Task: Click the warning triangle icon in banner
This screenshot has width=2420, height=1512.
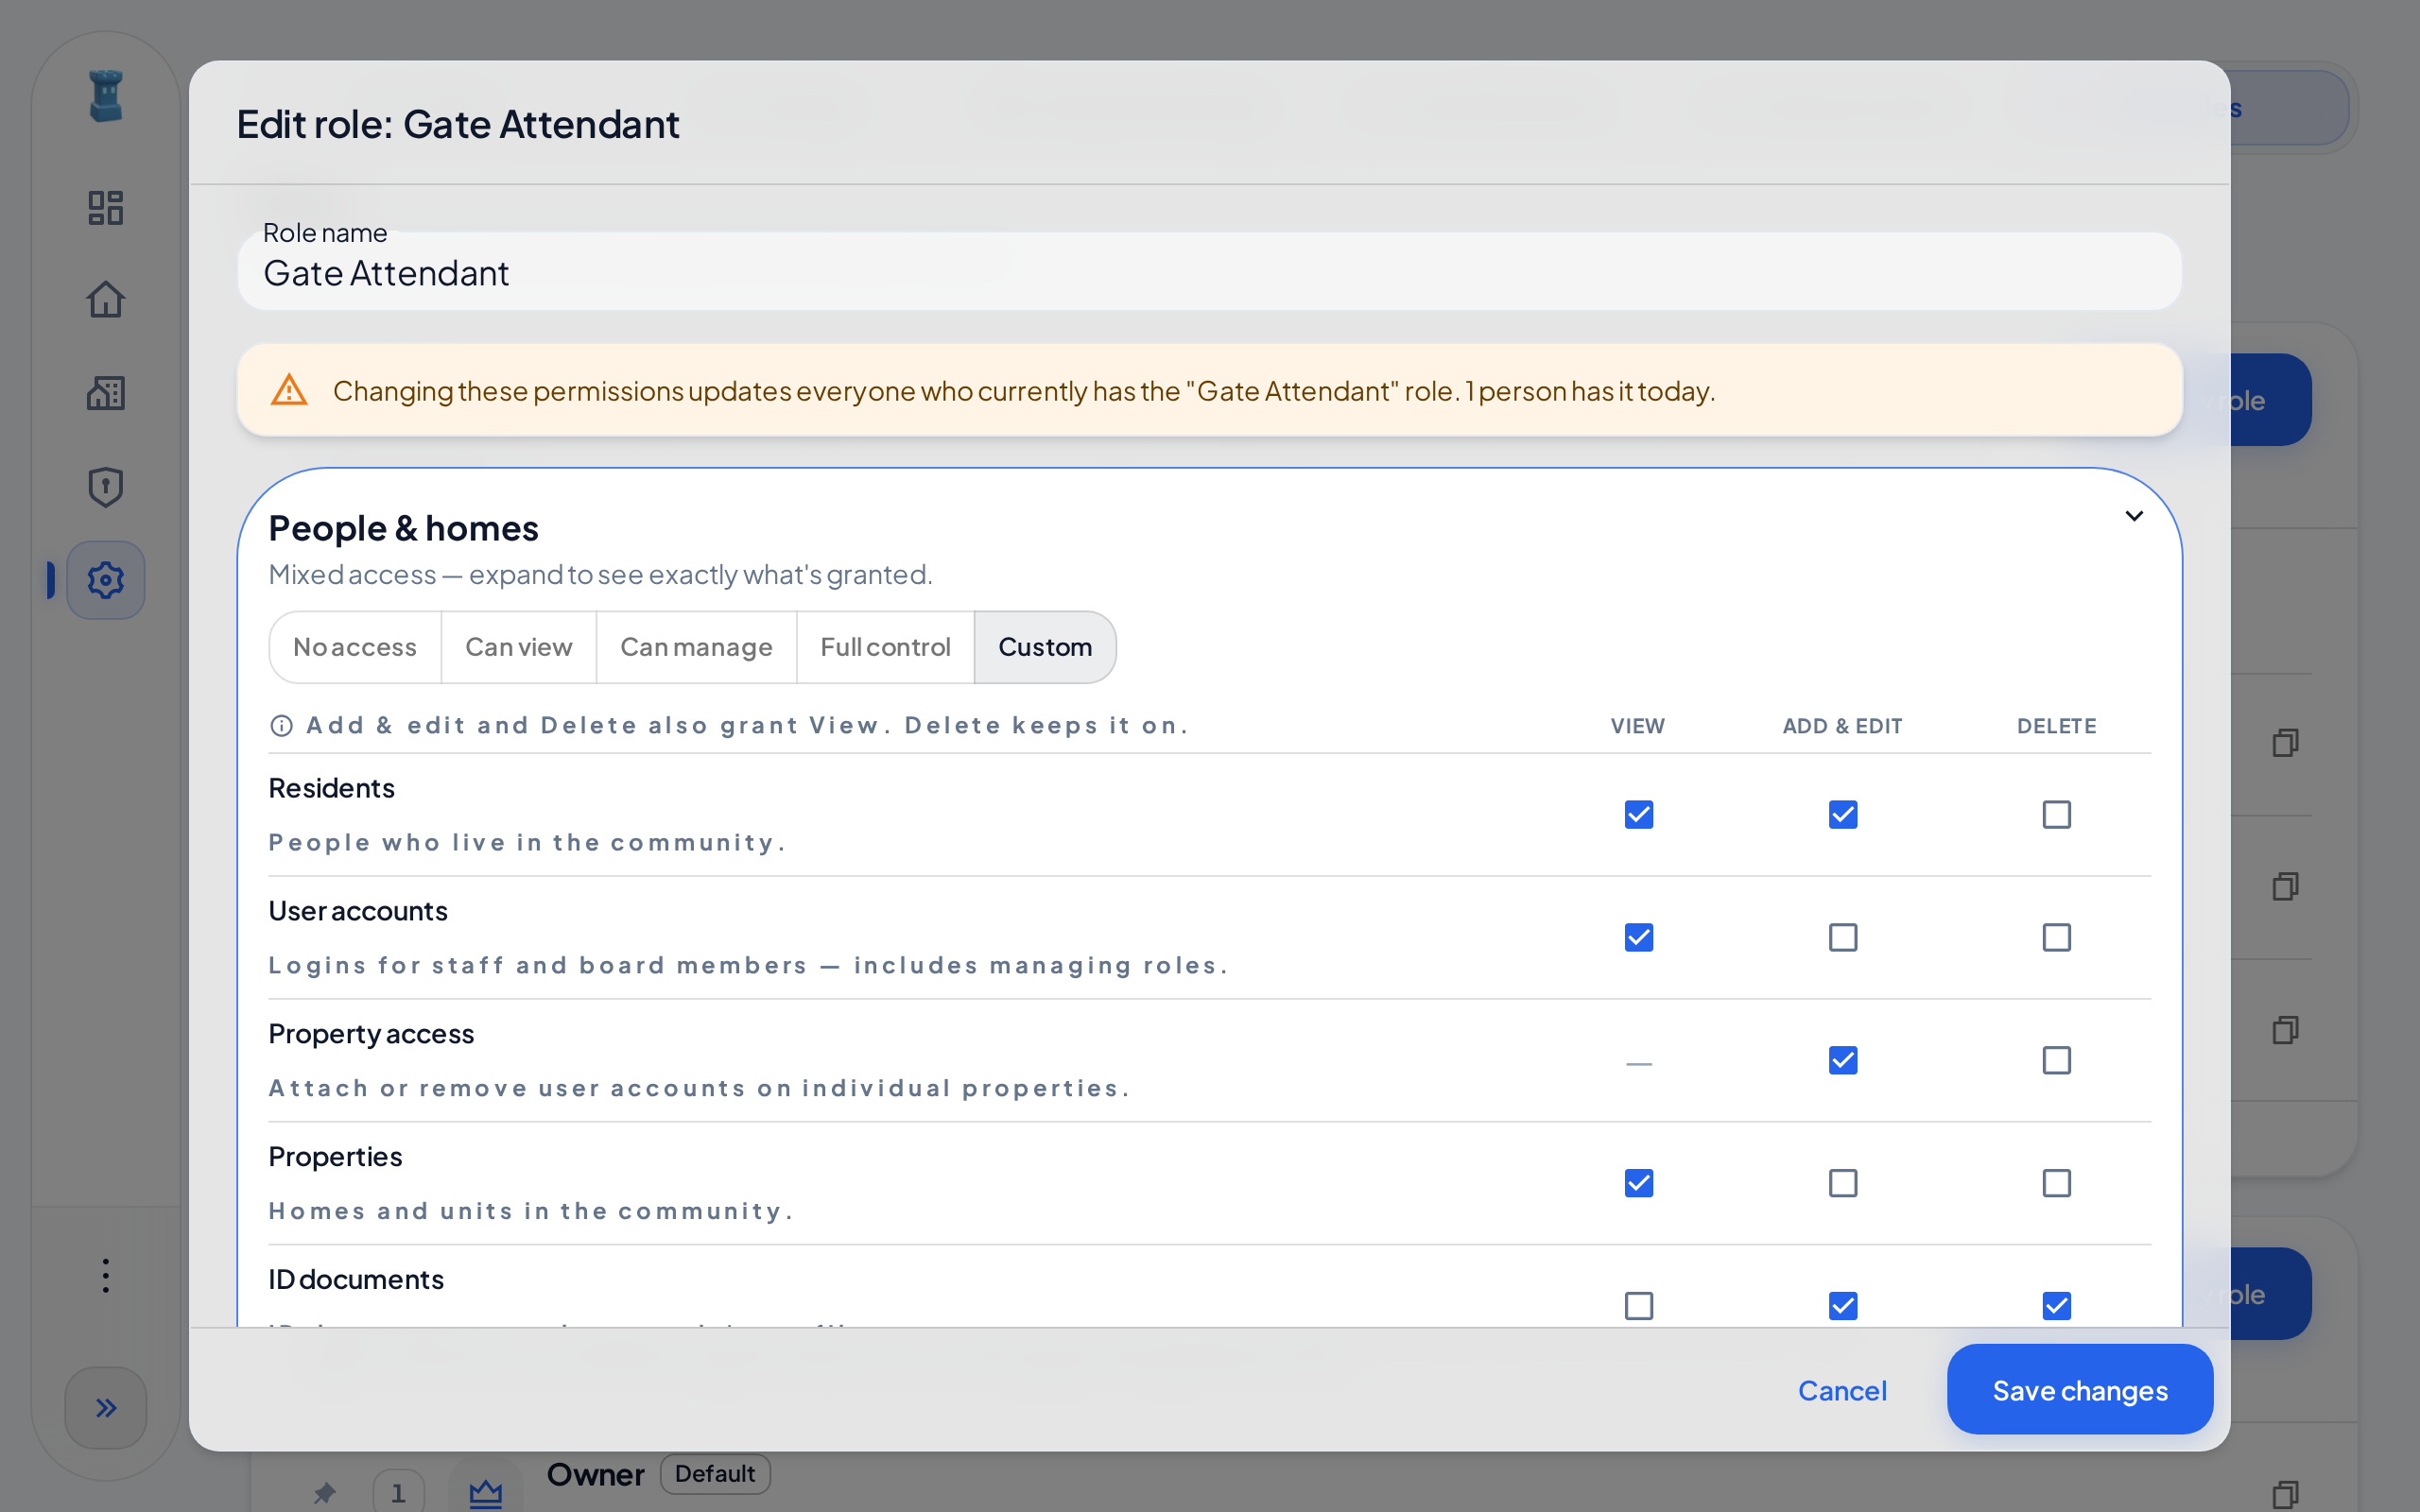Action: (x=289, y=390)
